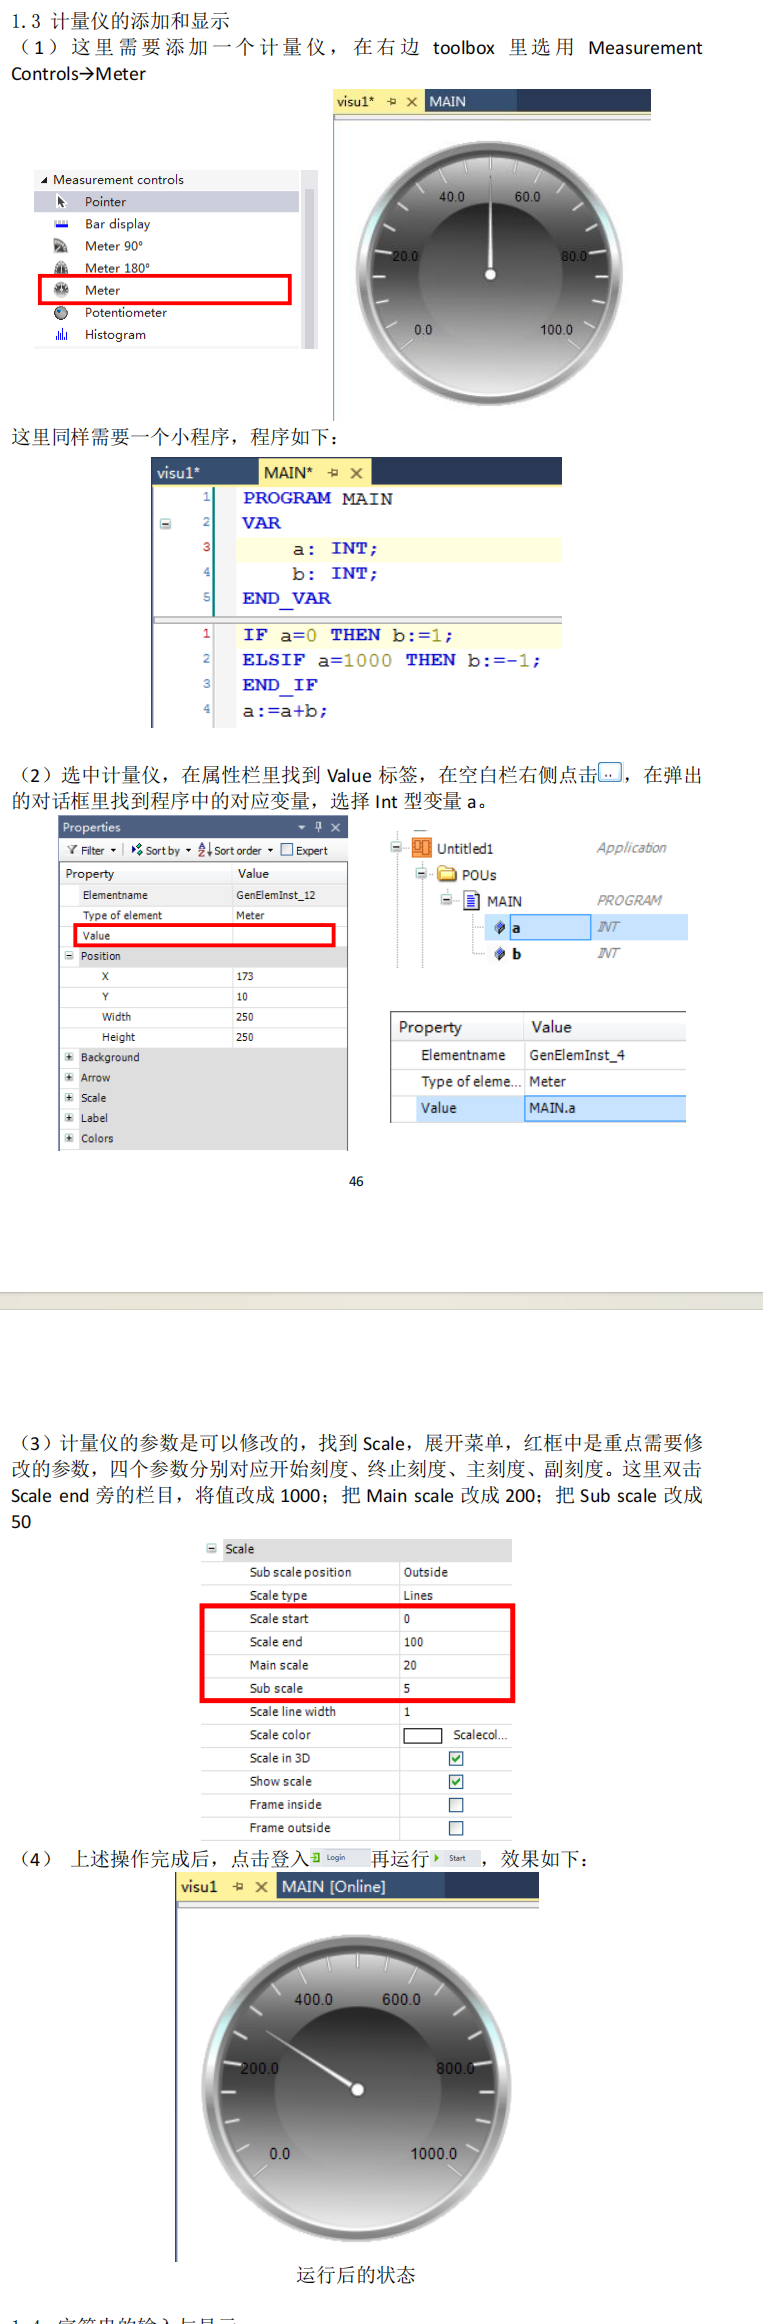Click the Scale color swatch

coord(422,1735)
